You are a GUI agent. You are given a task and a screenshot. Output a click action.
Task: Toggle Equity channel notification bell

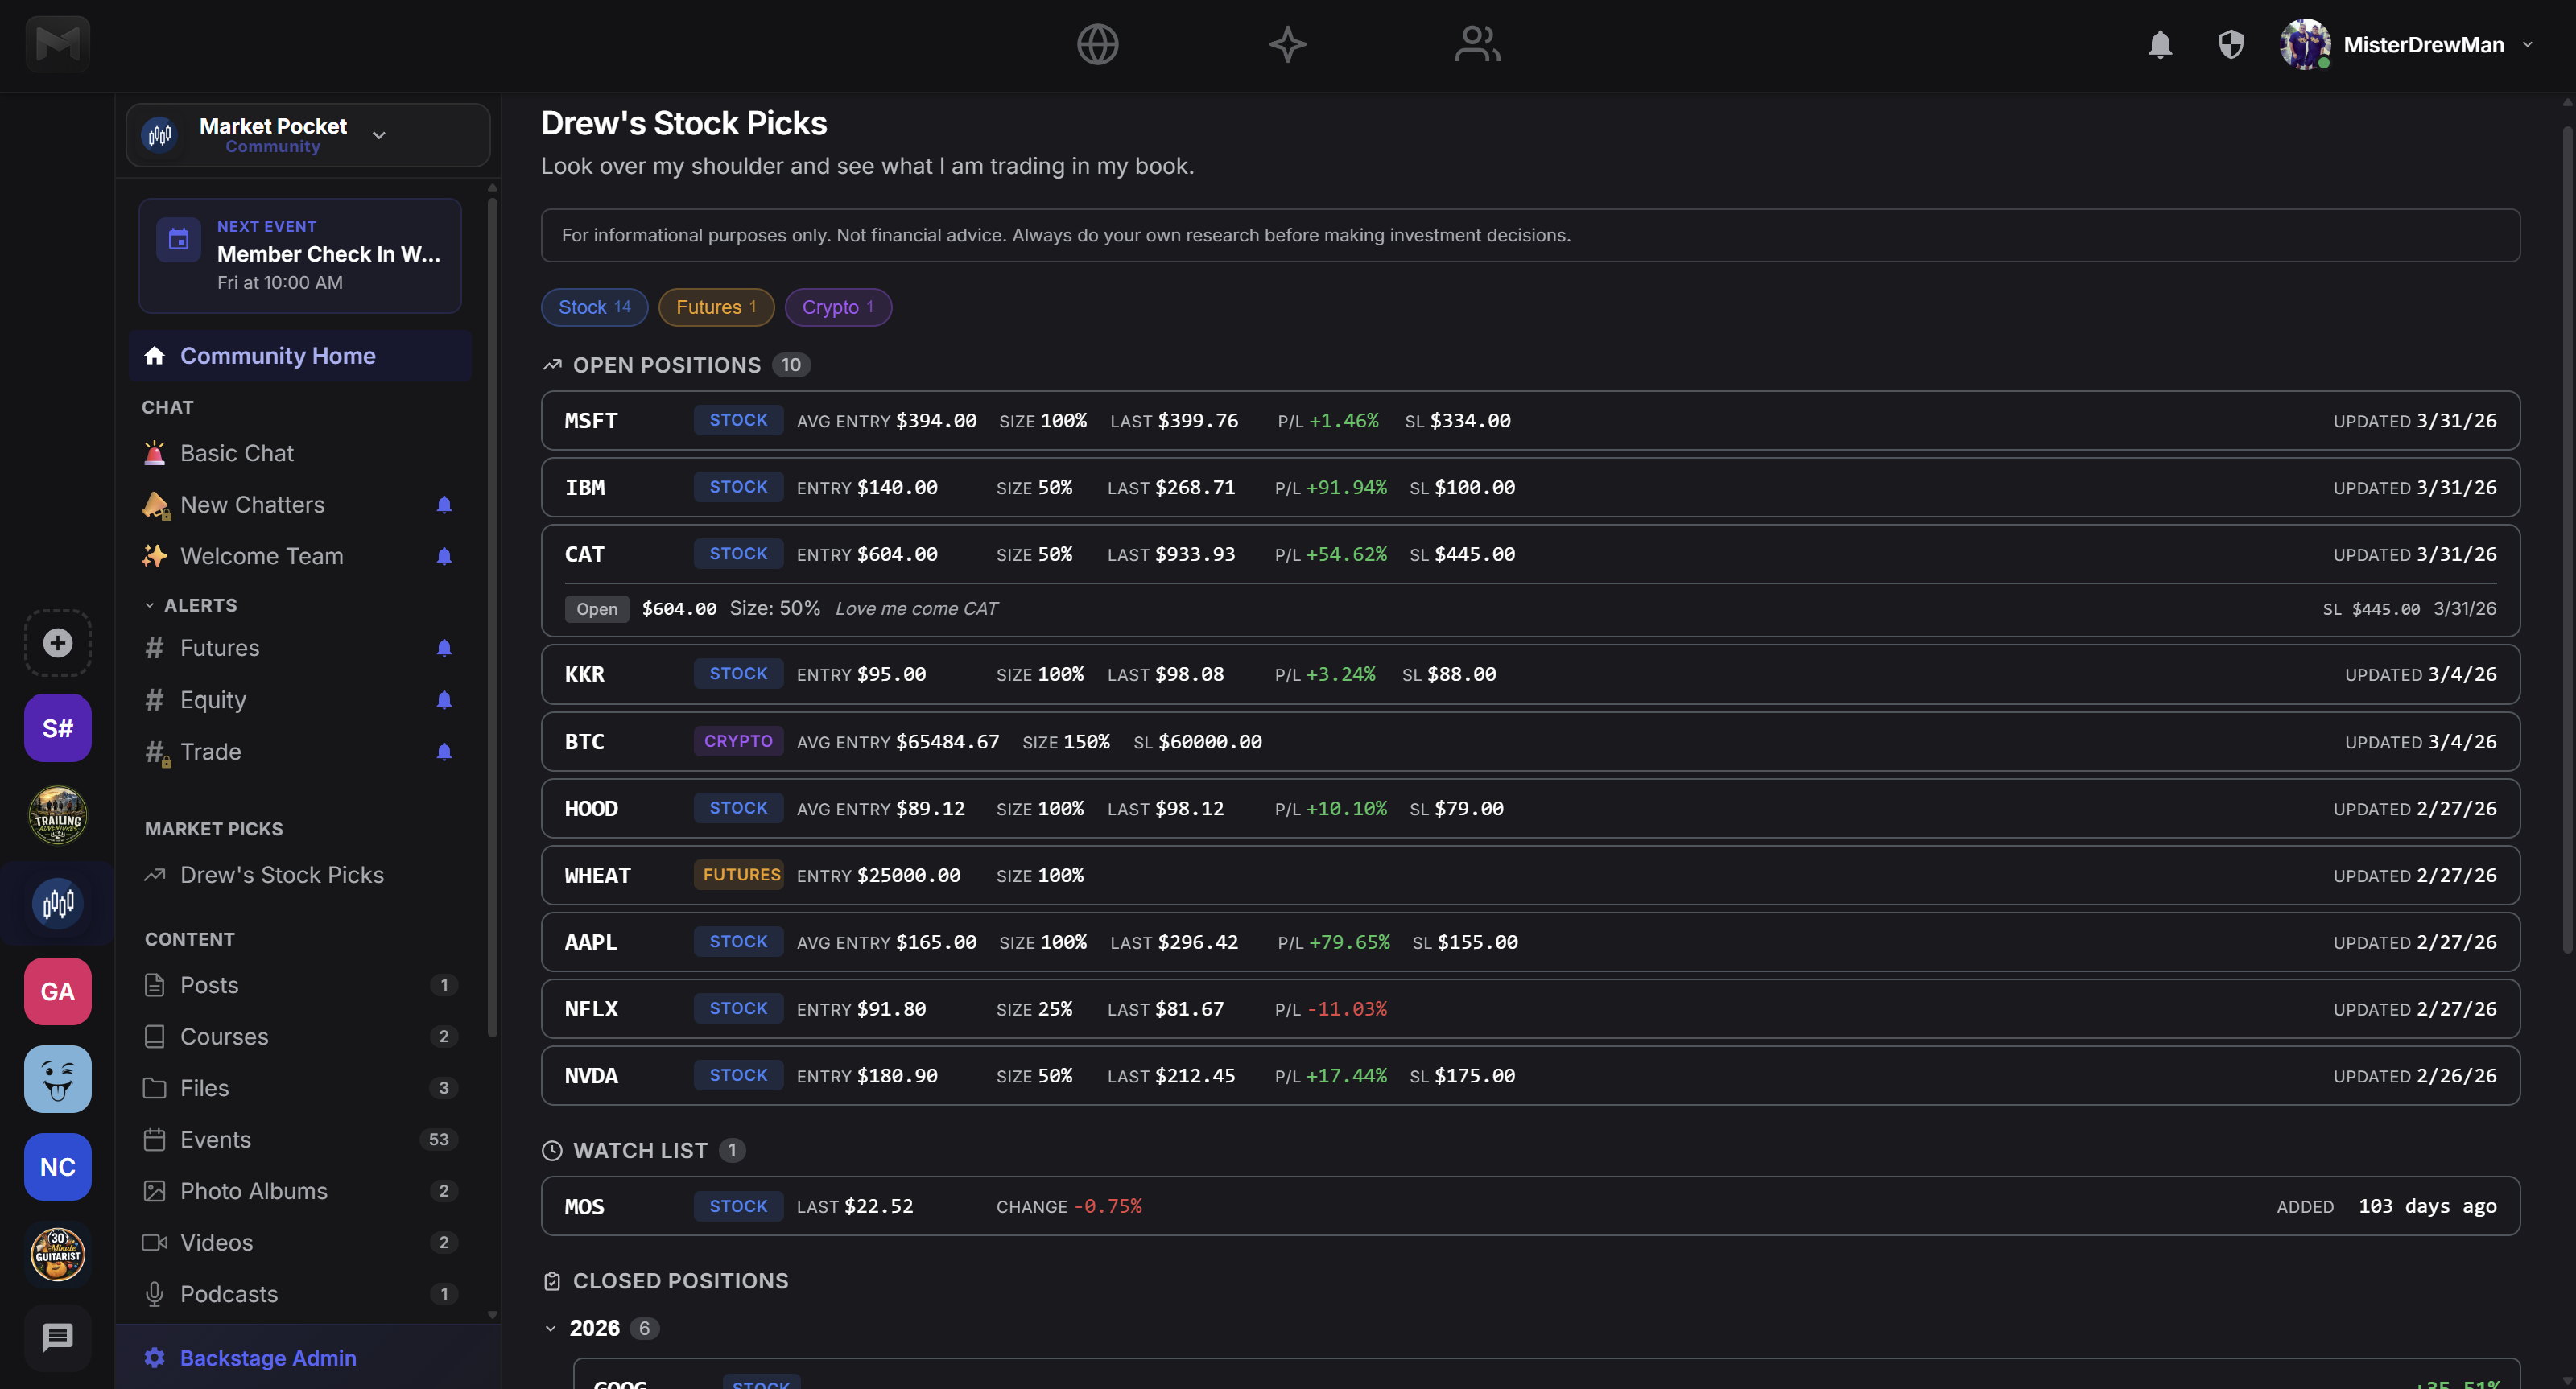tap(444, 700)
